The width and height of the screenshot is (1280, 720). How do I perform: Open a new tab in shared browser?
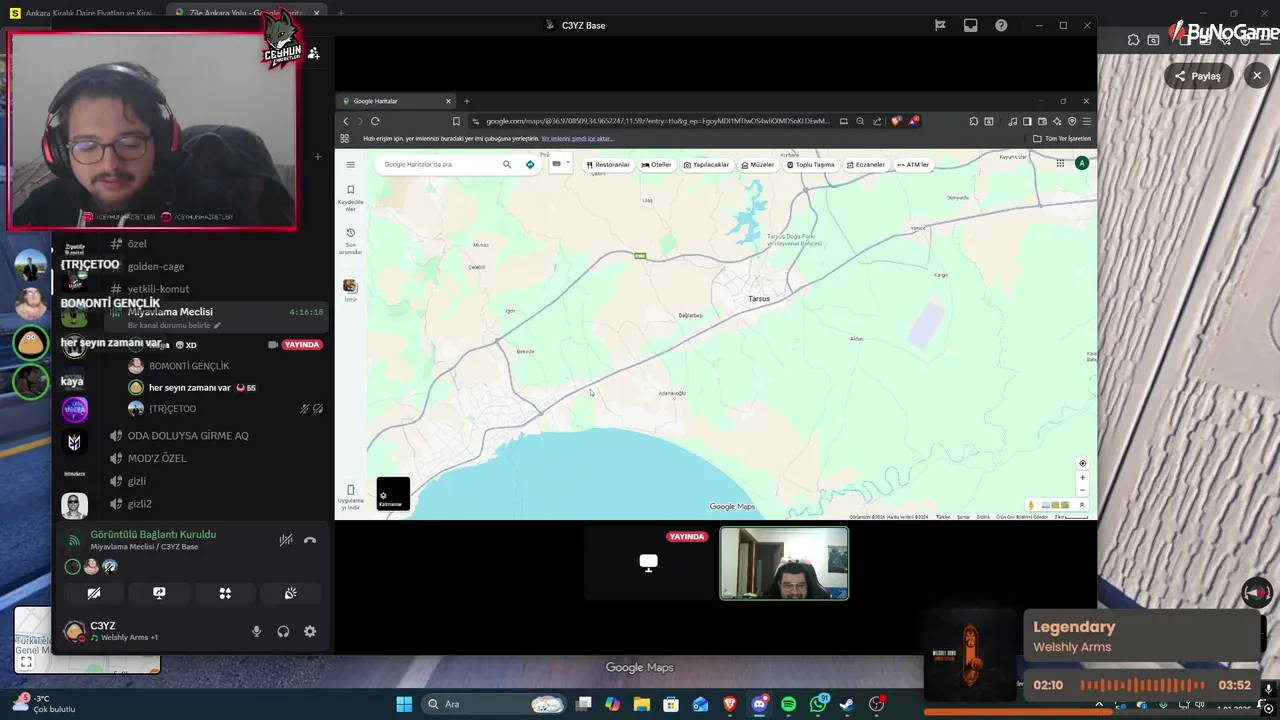pos(466,101)
